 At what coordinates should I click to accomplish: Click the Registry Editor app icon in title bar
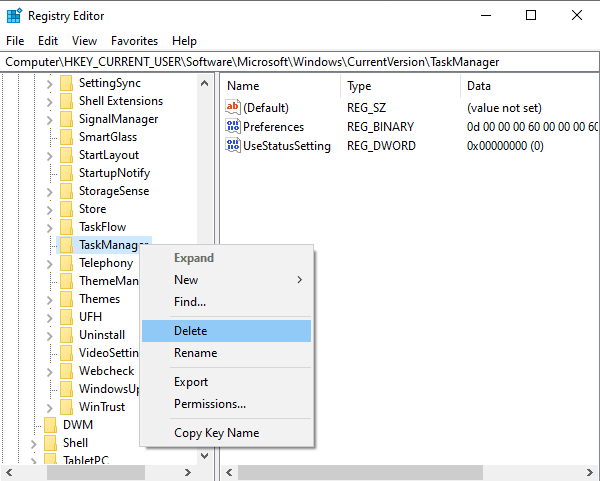[15, 16]
